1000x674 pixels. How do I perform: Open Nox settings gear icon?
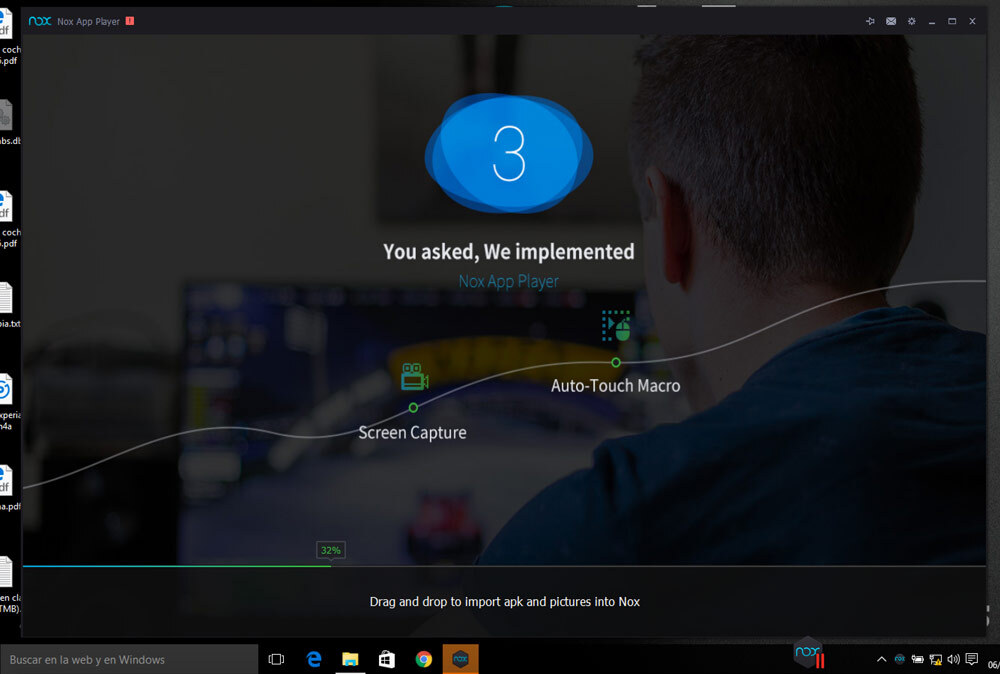coord(911,21)
